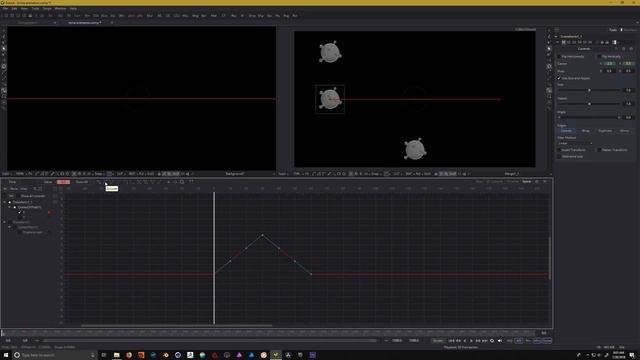Image resolution: width=640 pixels, height=360 pixels.
Task: Set Edges mode to Wrap
Action: tap(585, 131)
